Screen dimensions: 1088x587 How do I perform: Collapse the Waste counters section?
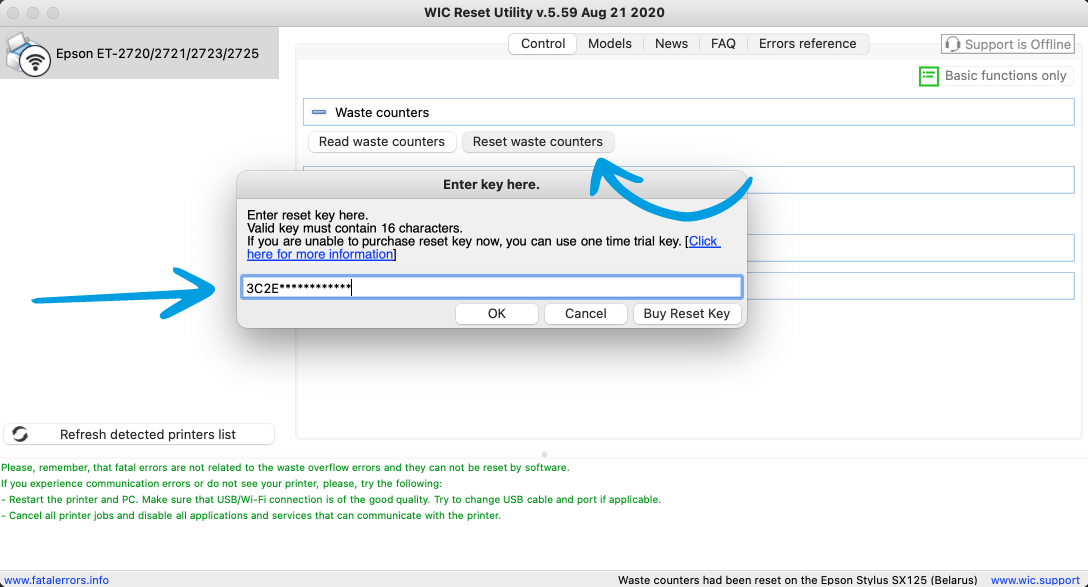tap(318, 112)
